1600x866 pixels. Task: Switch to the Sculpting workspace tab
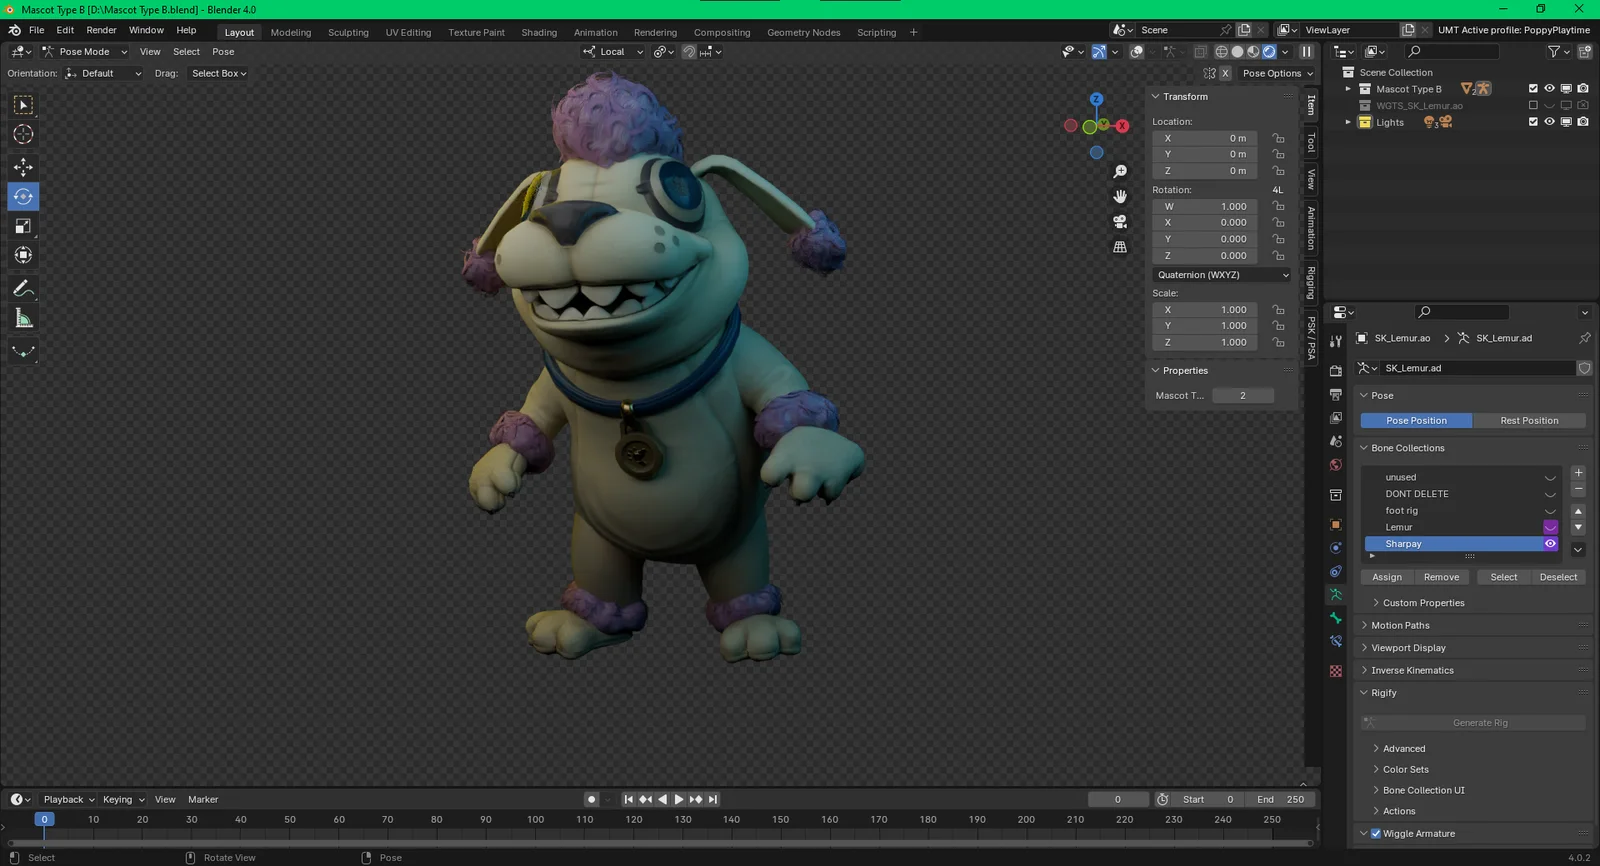click(348, 32)
